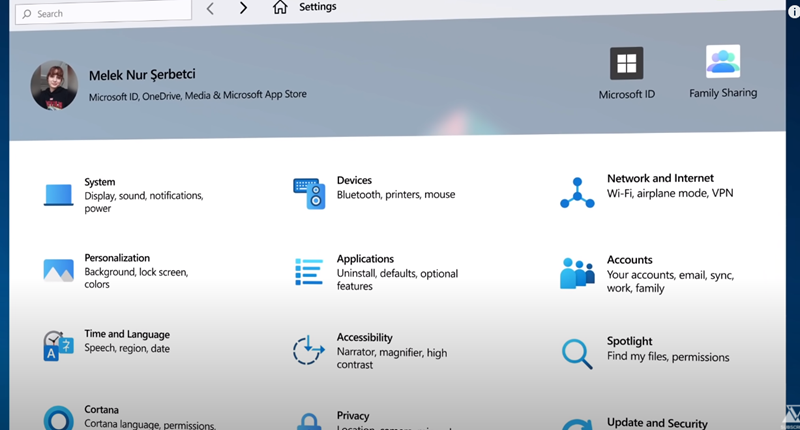Open the Accounts people icon
Image resolution: width=800 pixels, height=430 pixels.
577,273
